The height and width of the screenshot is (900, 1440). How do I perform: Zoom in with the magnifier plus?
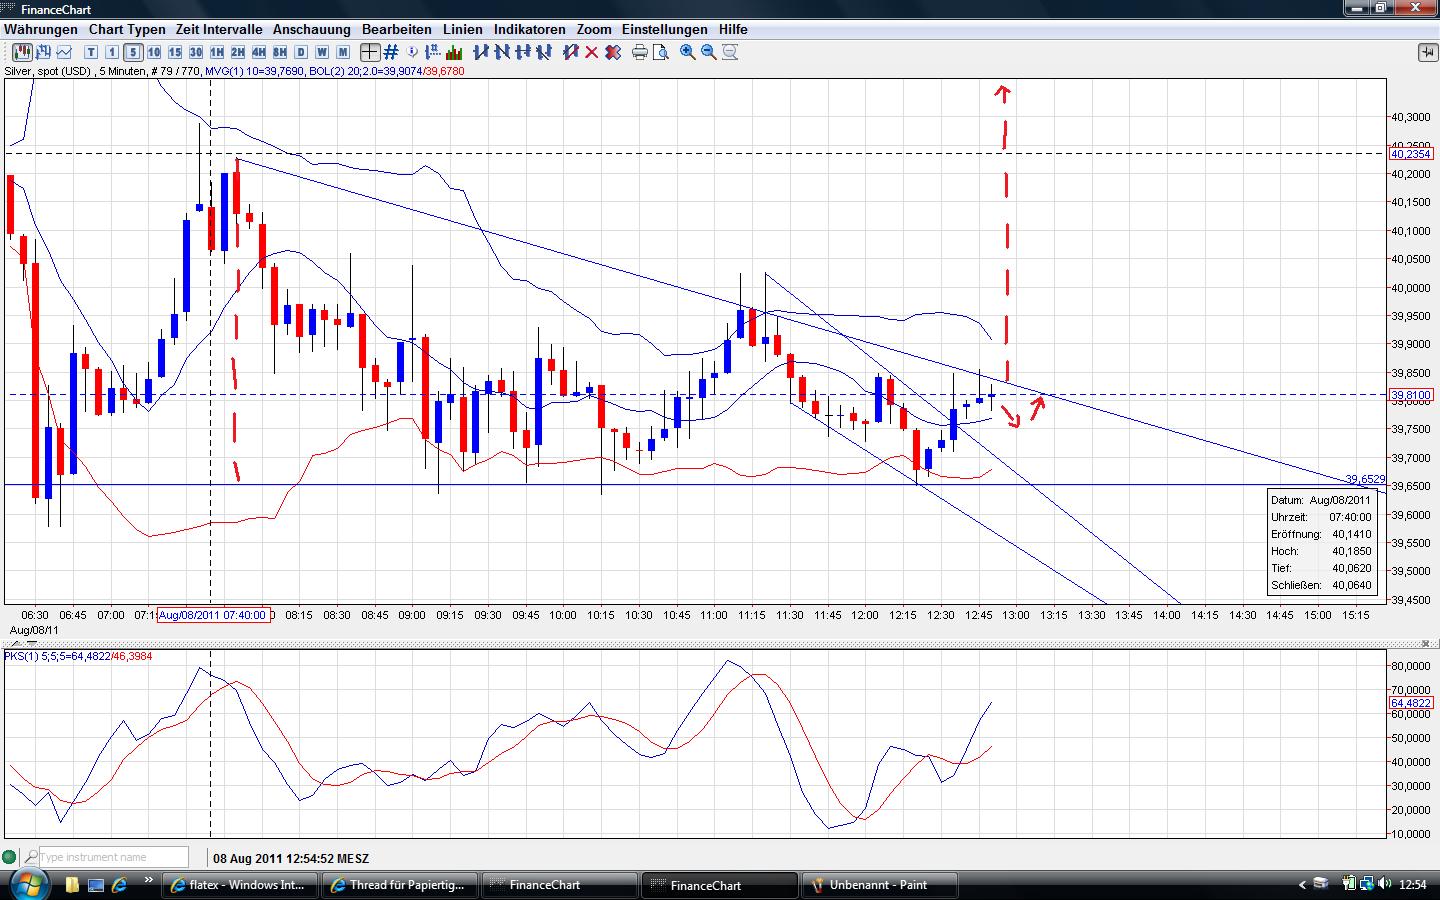[688, 52]
